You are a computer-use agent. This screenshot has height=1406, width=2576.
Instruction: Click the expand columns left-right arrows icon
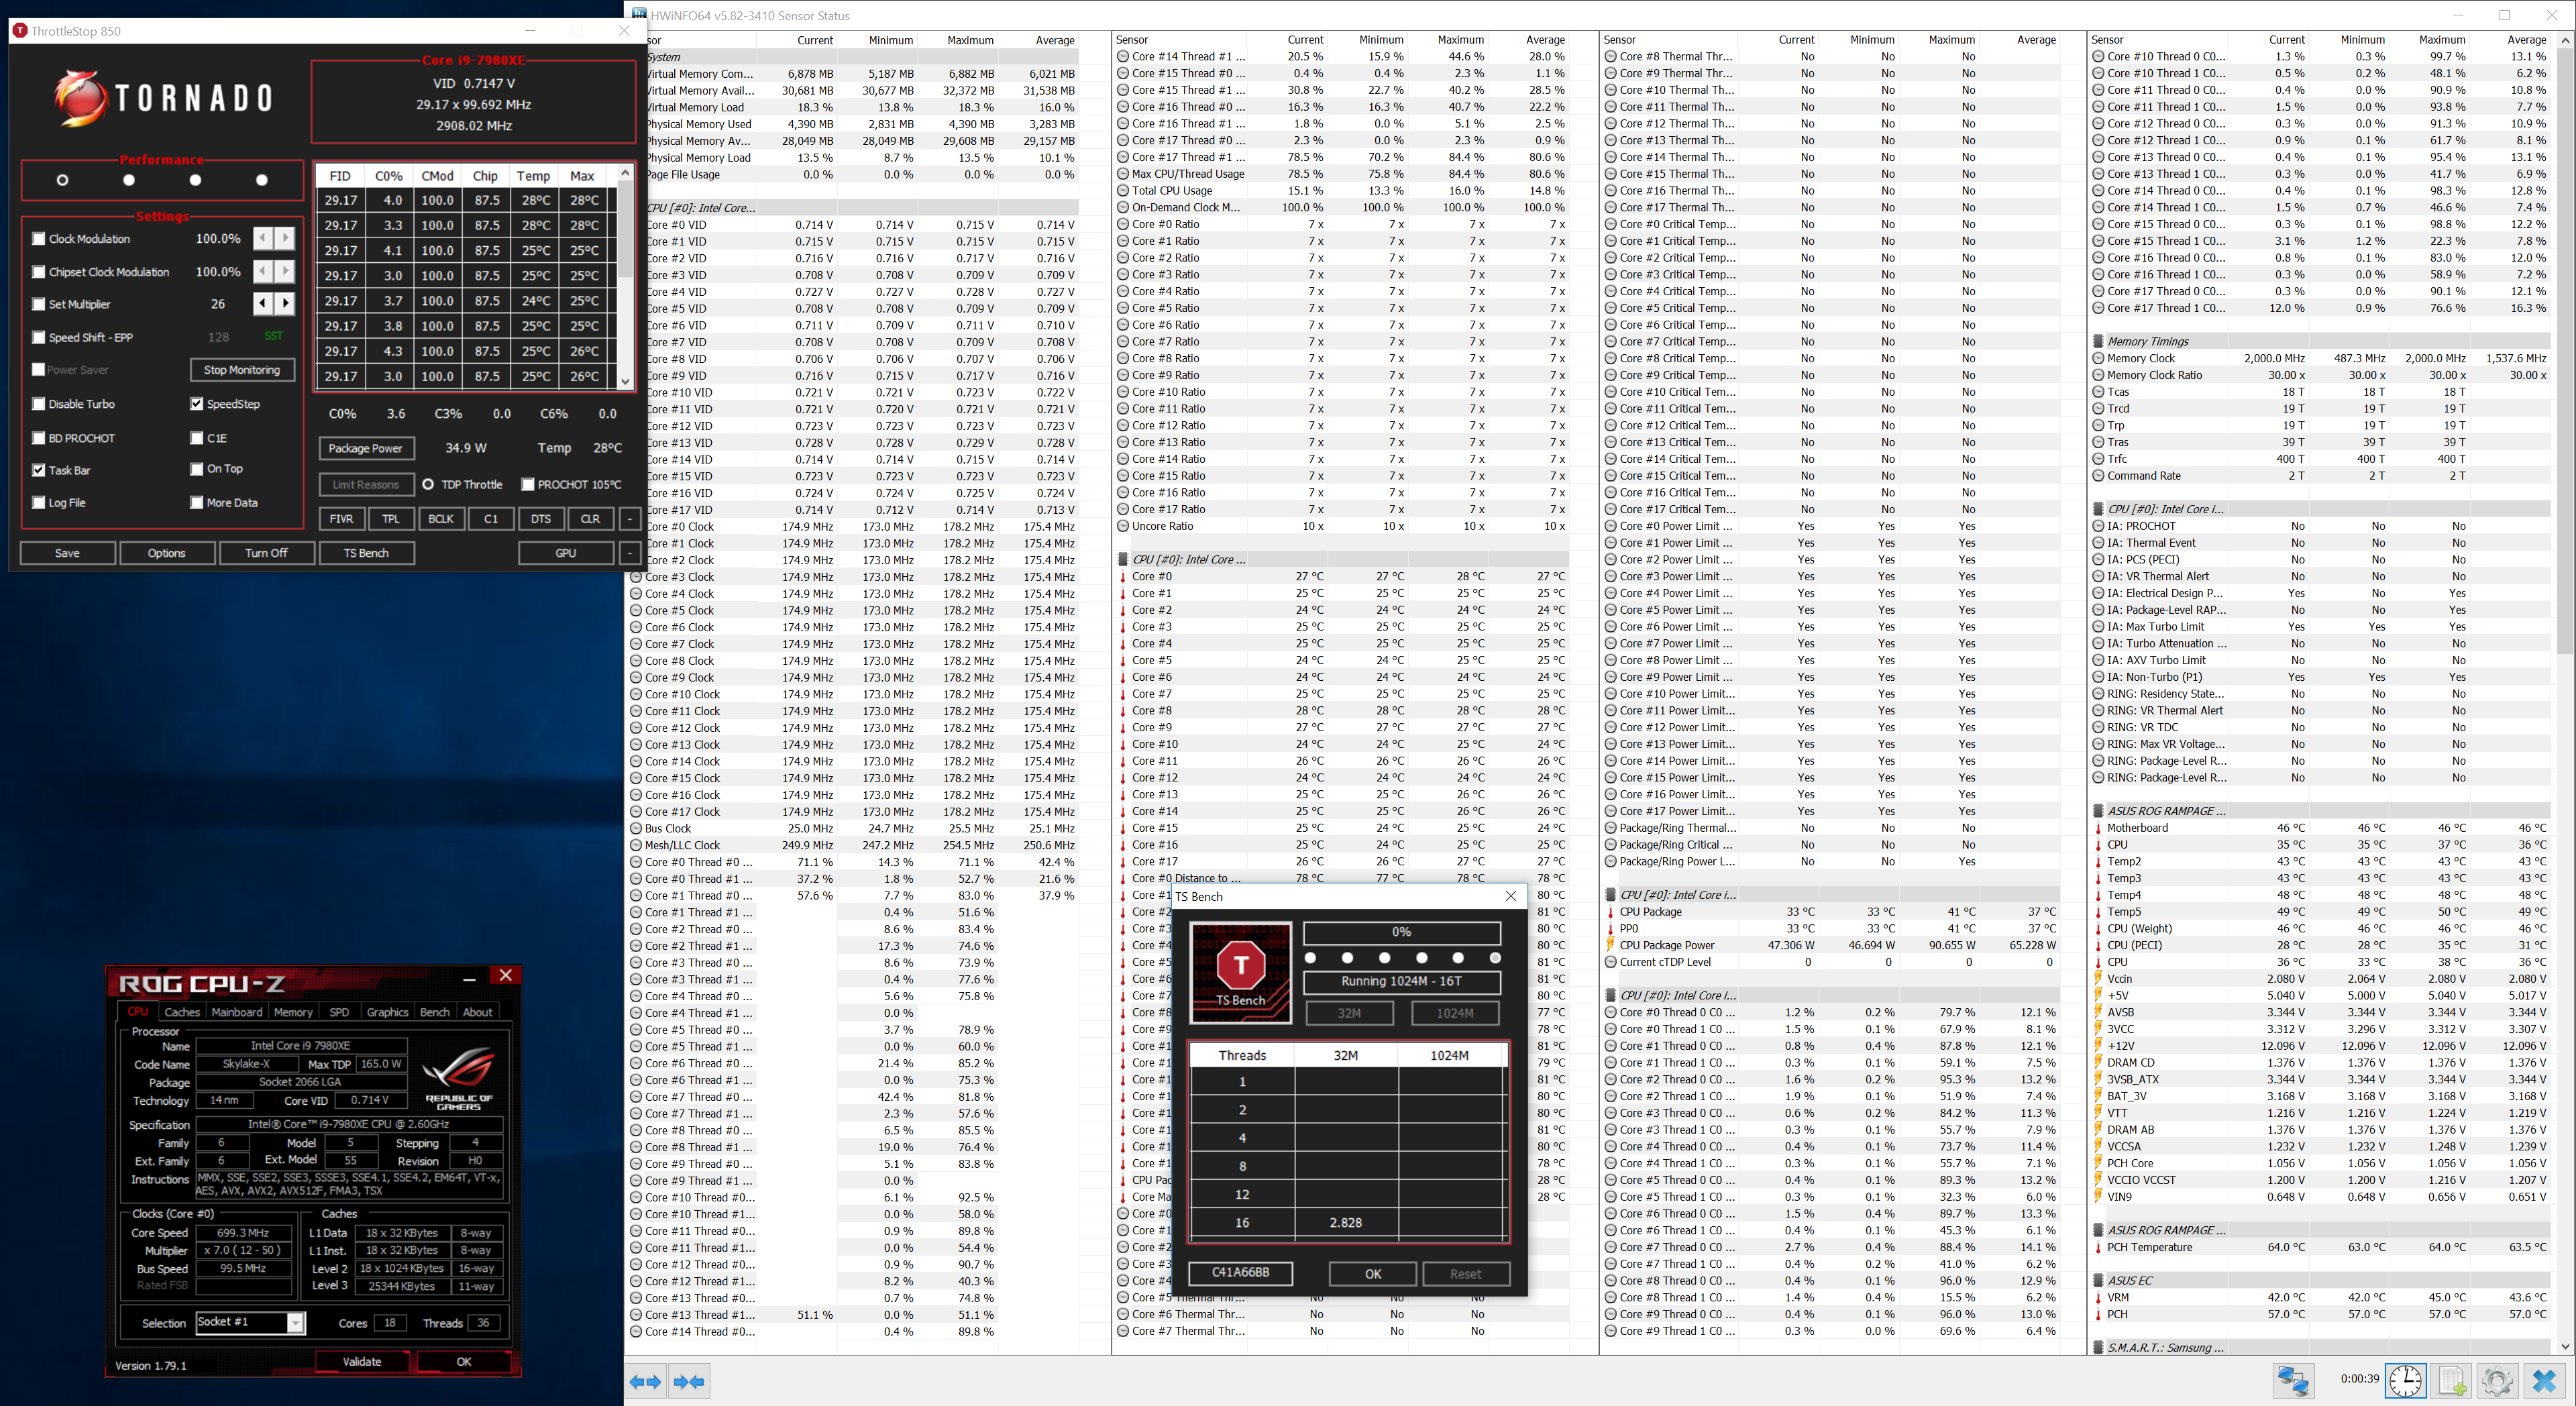coord(645,1381)
